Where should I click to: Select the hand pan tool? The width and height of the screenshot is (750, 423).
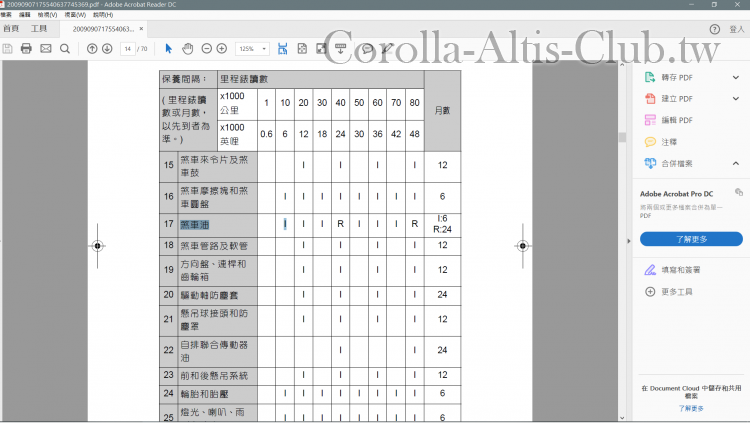(188, 48)
